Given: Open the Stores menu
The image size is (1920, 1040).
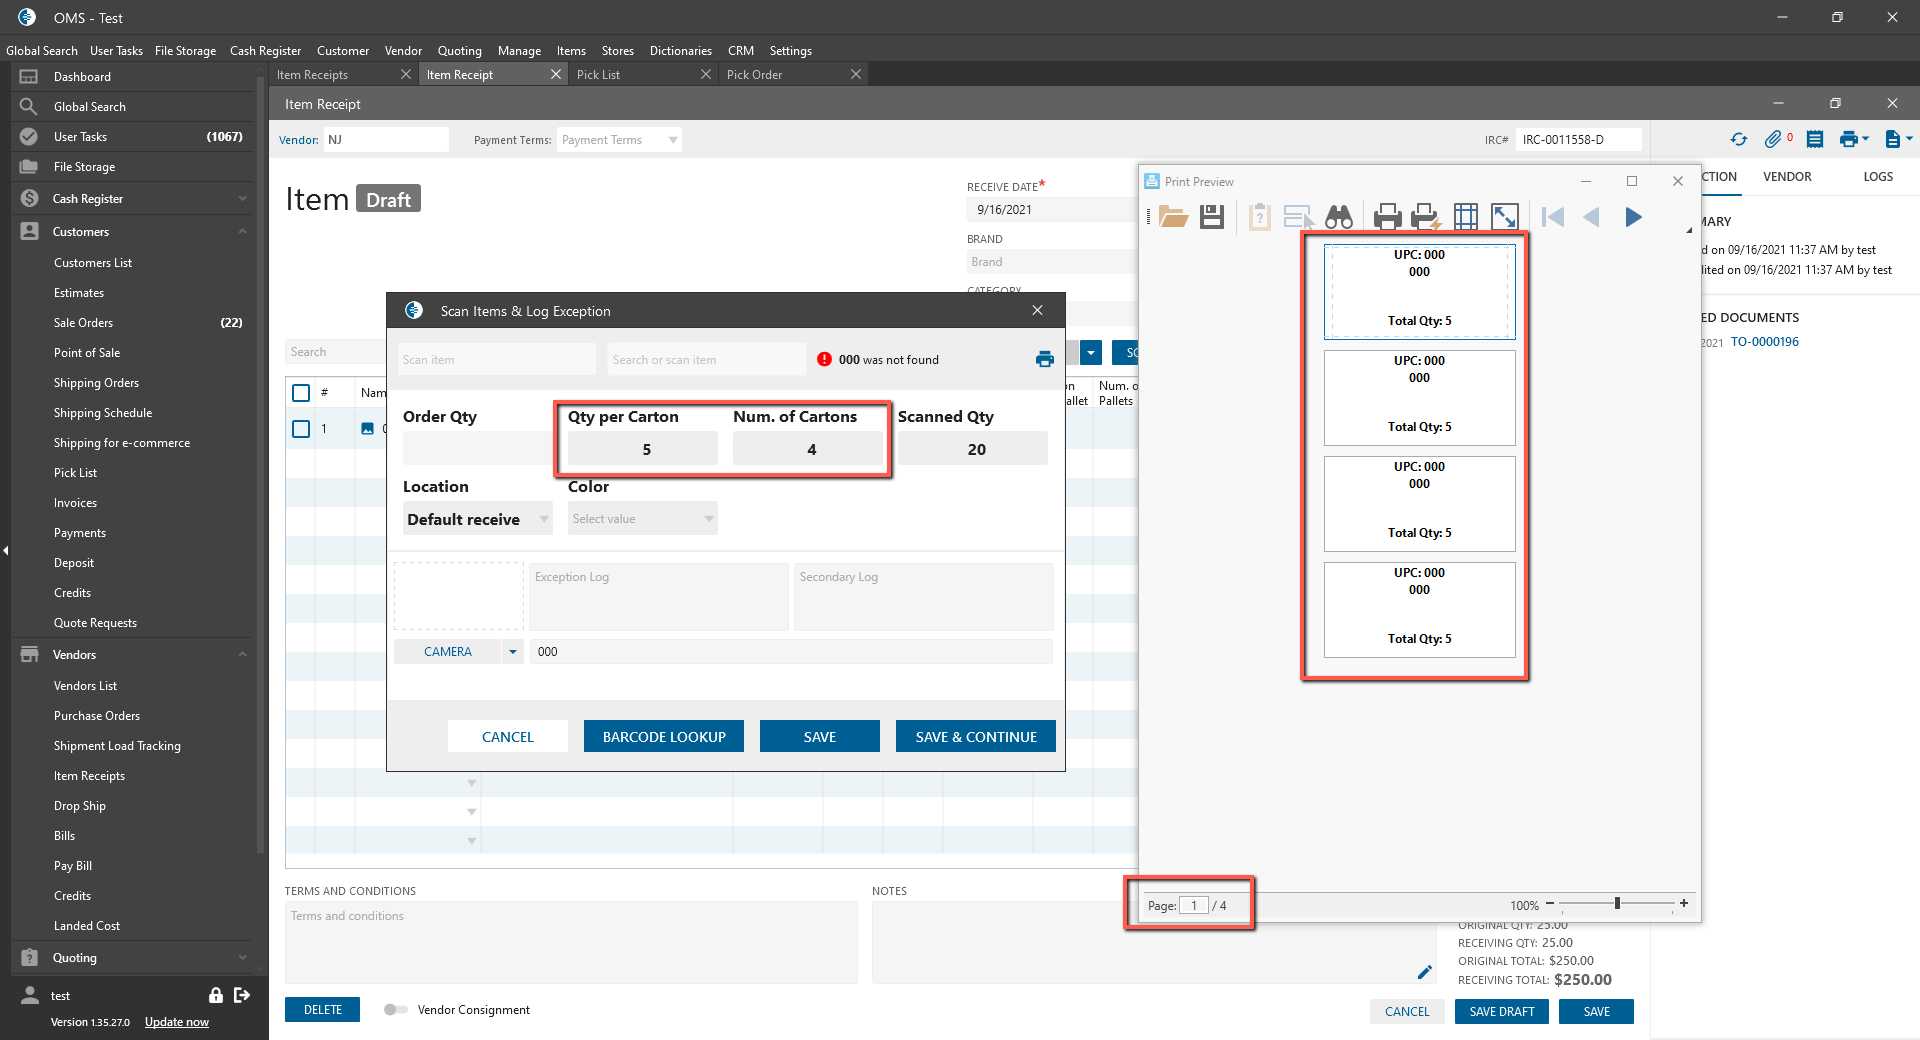Looking at the screenshot, I should point(618,51).
